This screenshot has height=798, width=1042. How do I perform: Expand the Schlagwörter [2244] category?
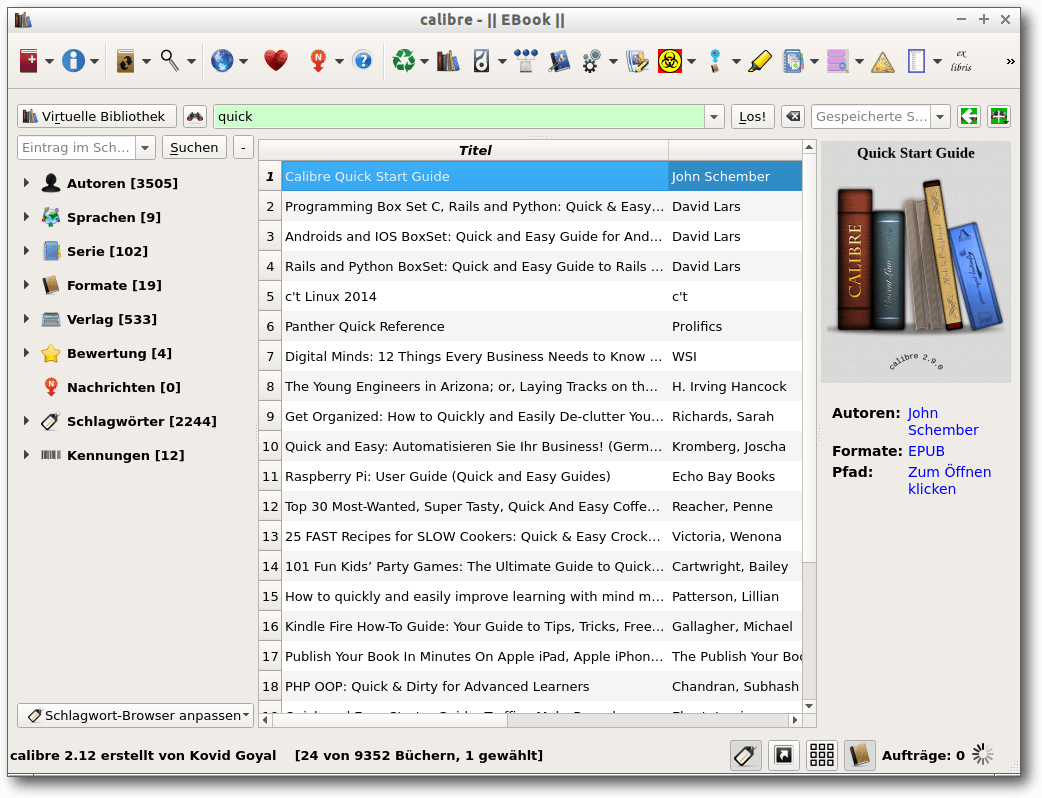26,421
